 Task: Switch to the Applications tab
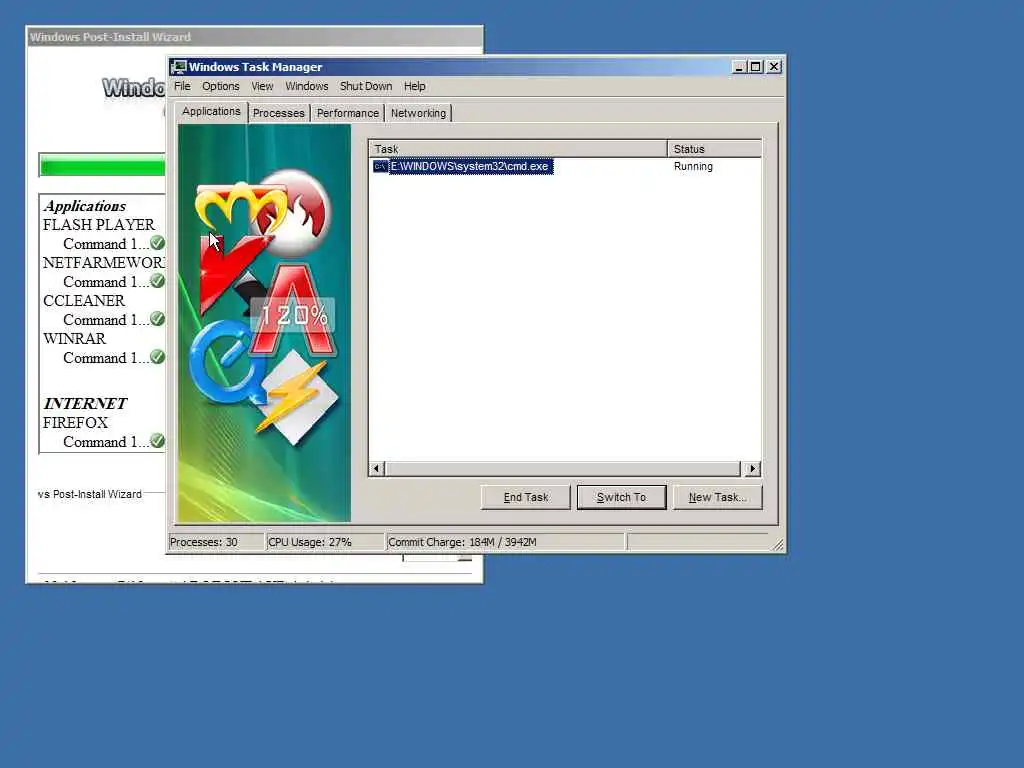(x=211, y=112)
